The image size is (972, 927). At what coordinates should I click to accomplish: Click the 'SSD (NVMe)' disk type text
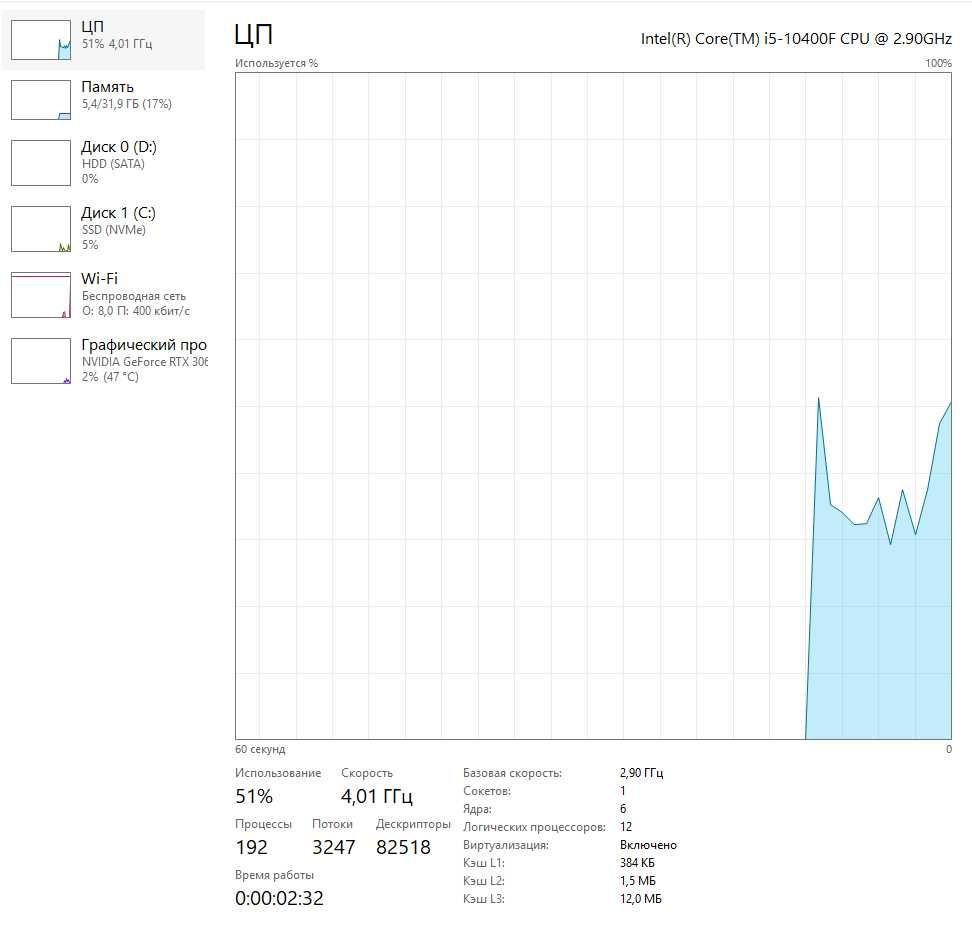(114, 230)
